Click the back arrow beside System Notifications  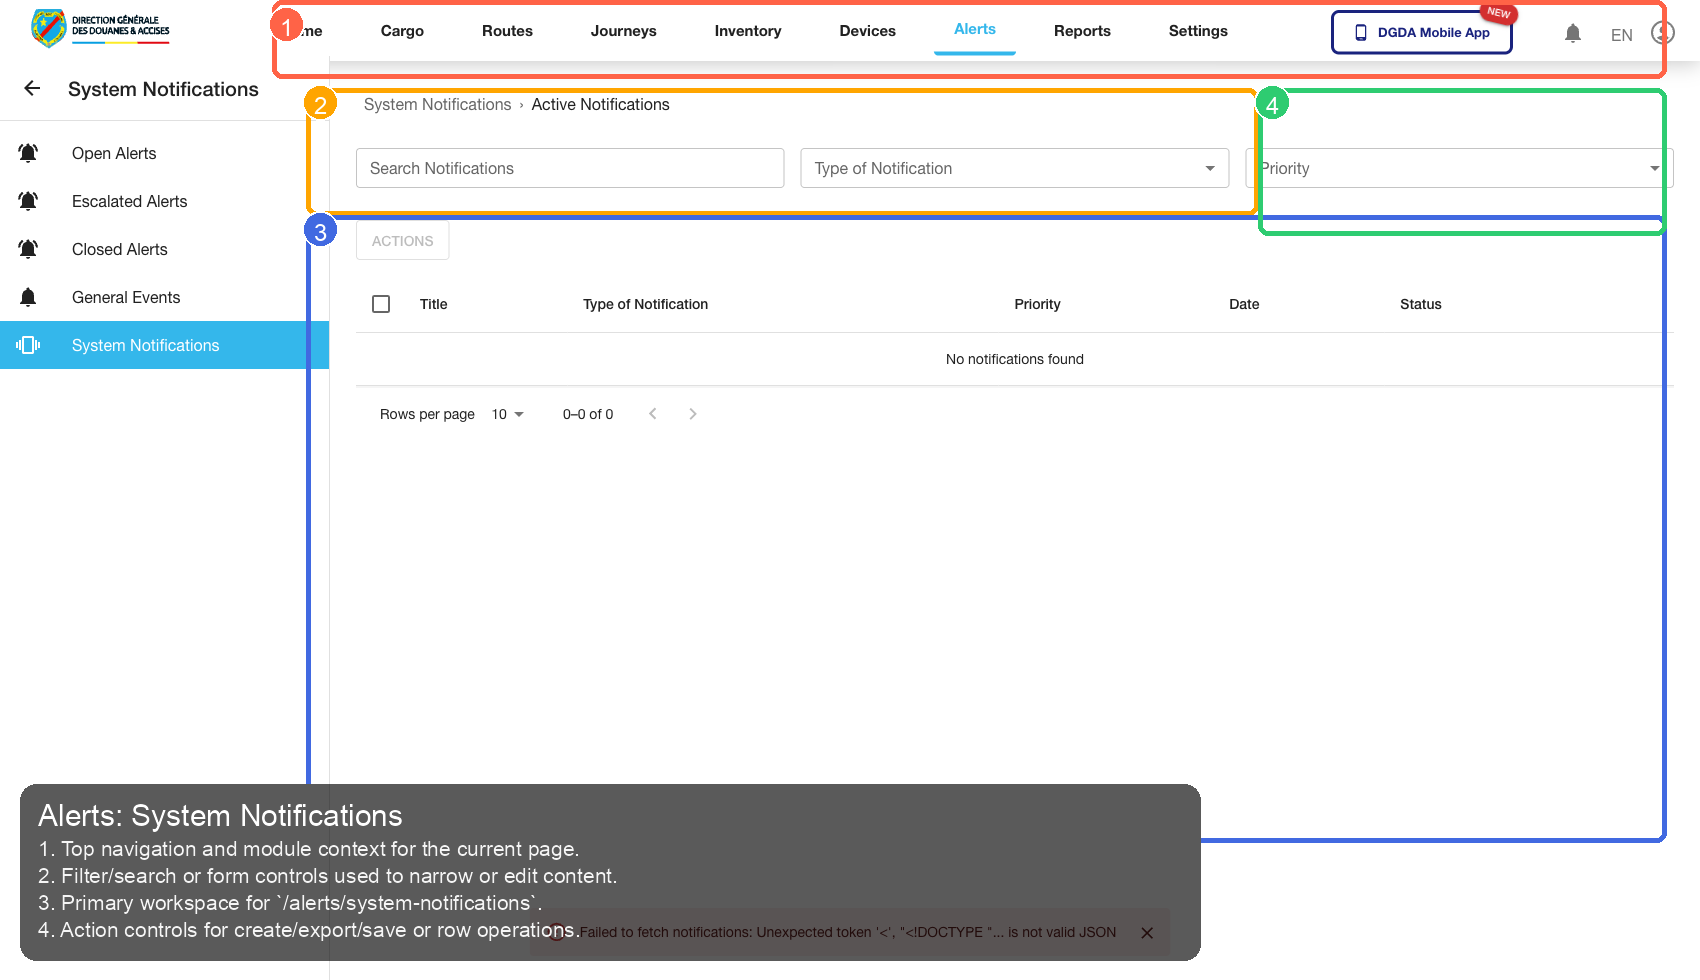coord(31,89)
